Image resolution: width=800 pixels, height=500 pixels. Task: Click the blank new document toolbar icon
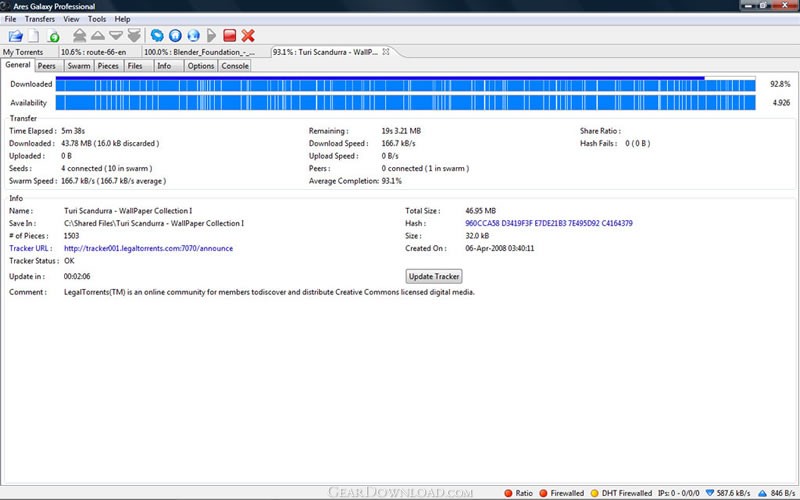point(34,36)
